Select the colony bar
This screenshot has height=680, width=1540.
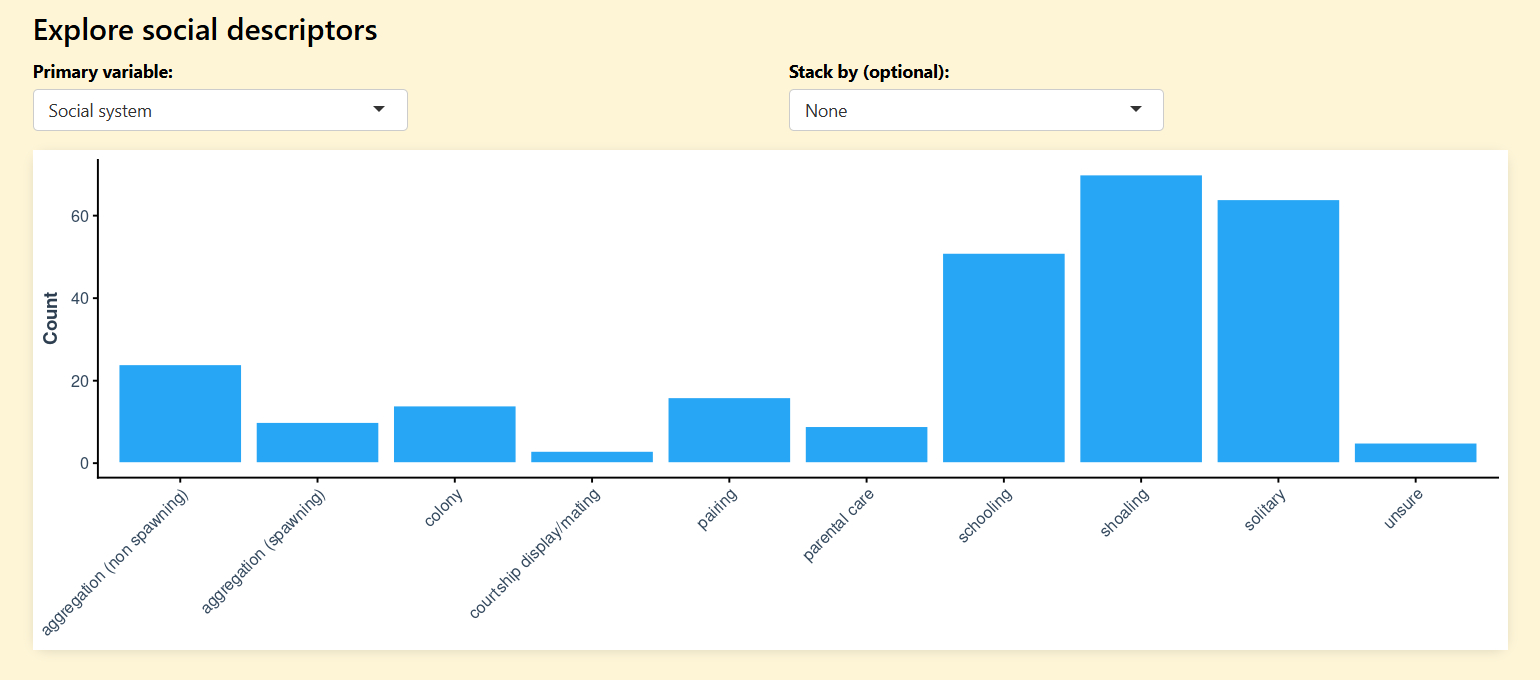click(x=454, y=434)
